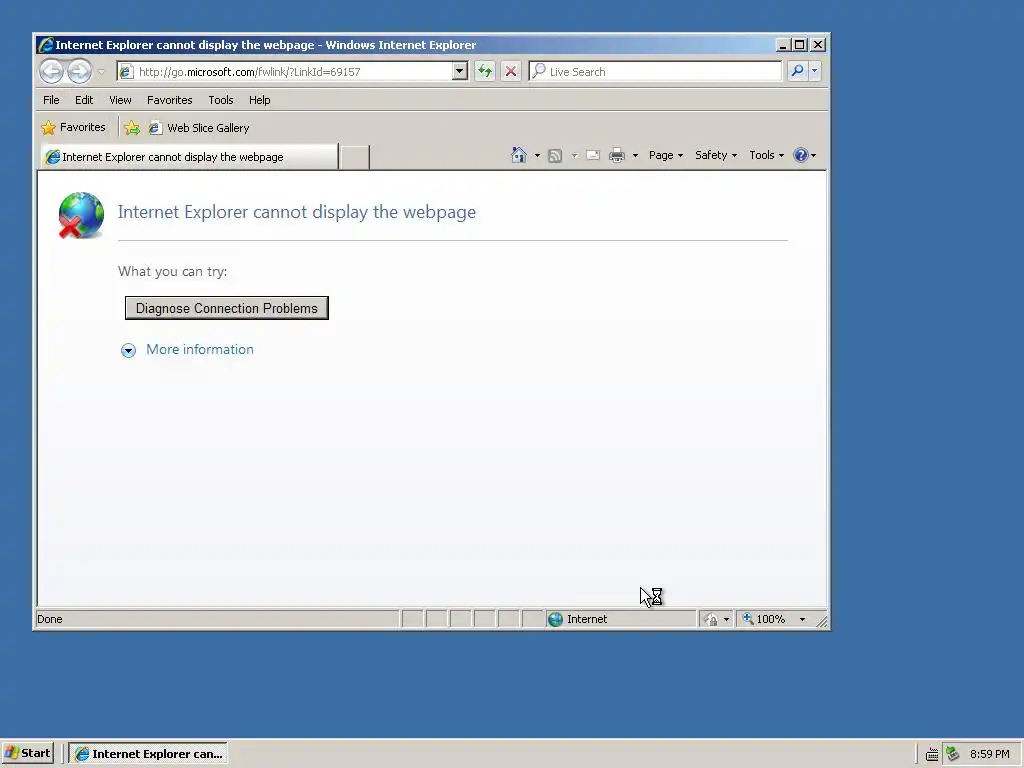Run search with the magnifier button

click(x=797, y=71)
